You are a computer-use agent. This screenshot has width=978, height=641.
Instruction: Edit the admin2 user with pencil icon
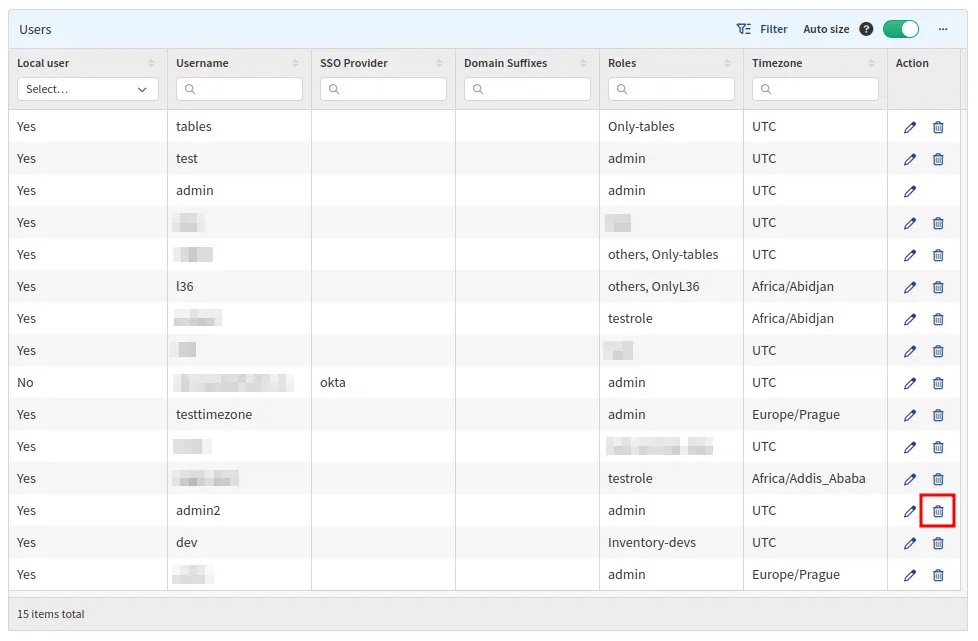910,511
